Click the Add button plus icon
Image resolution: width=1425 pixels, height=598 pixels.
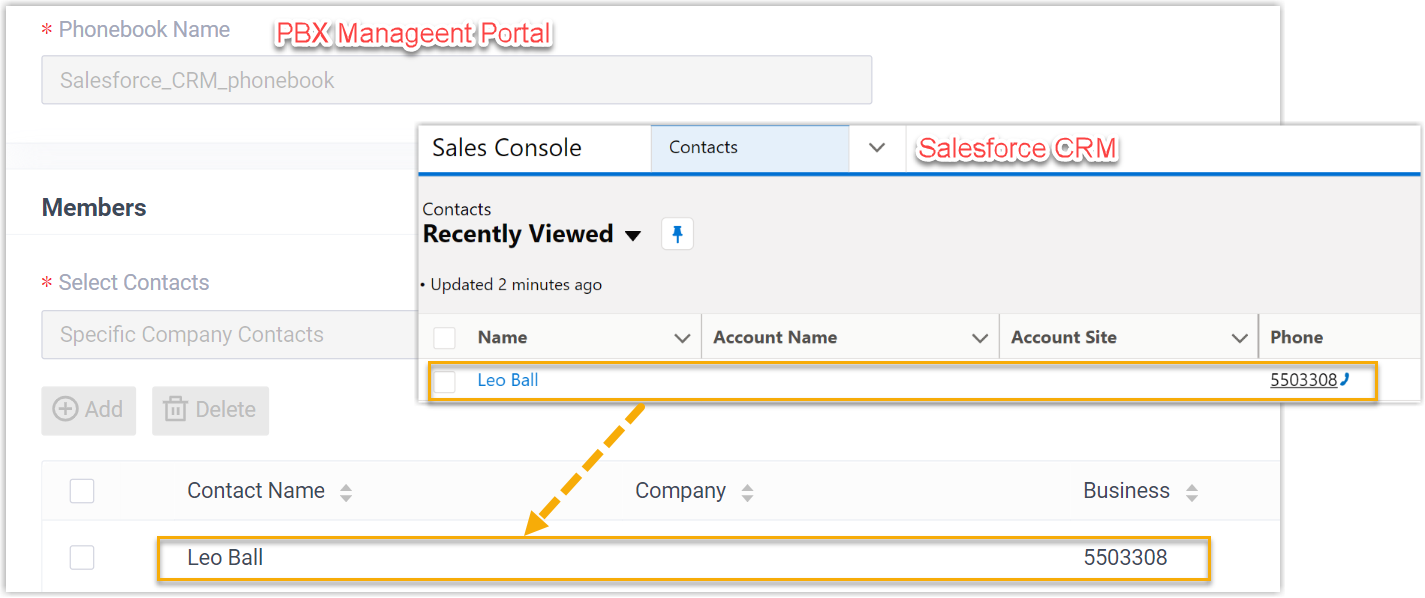(x=66, y=410)
